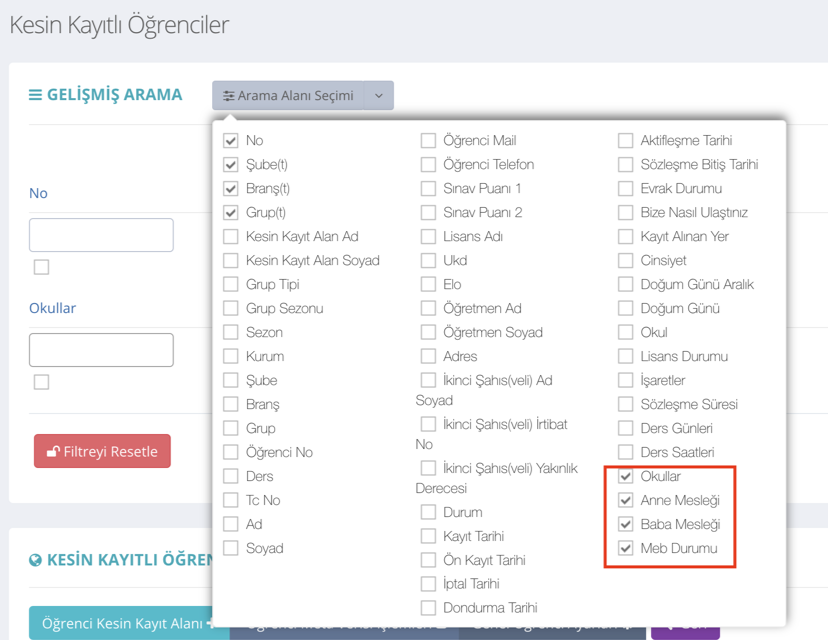Click the Okullar text input field

(101, 350)
